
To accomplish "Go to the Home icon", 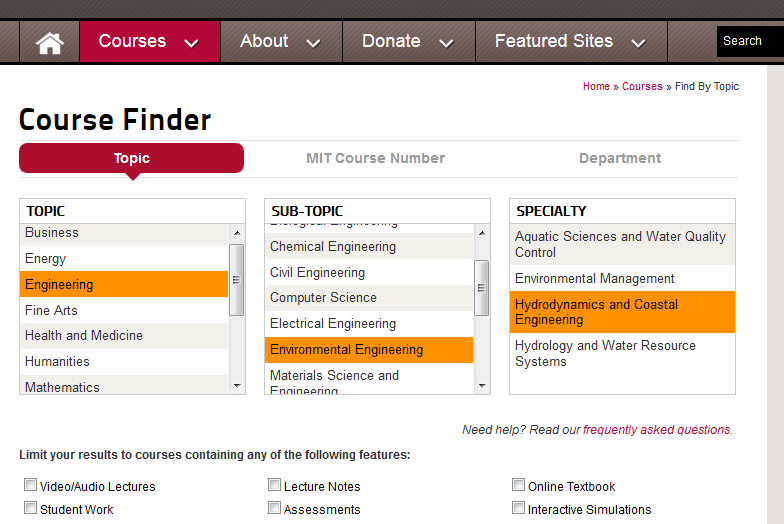I will [x=49, y=42].
